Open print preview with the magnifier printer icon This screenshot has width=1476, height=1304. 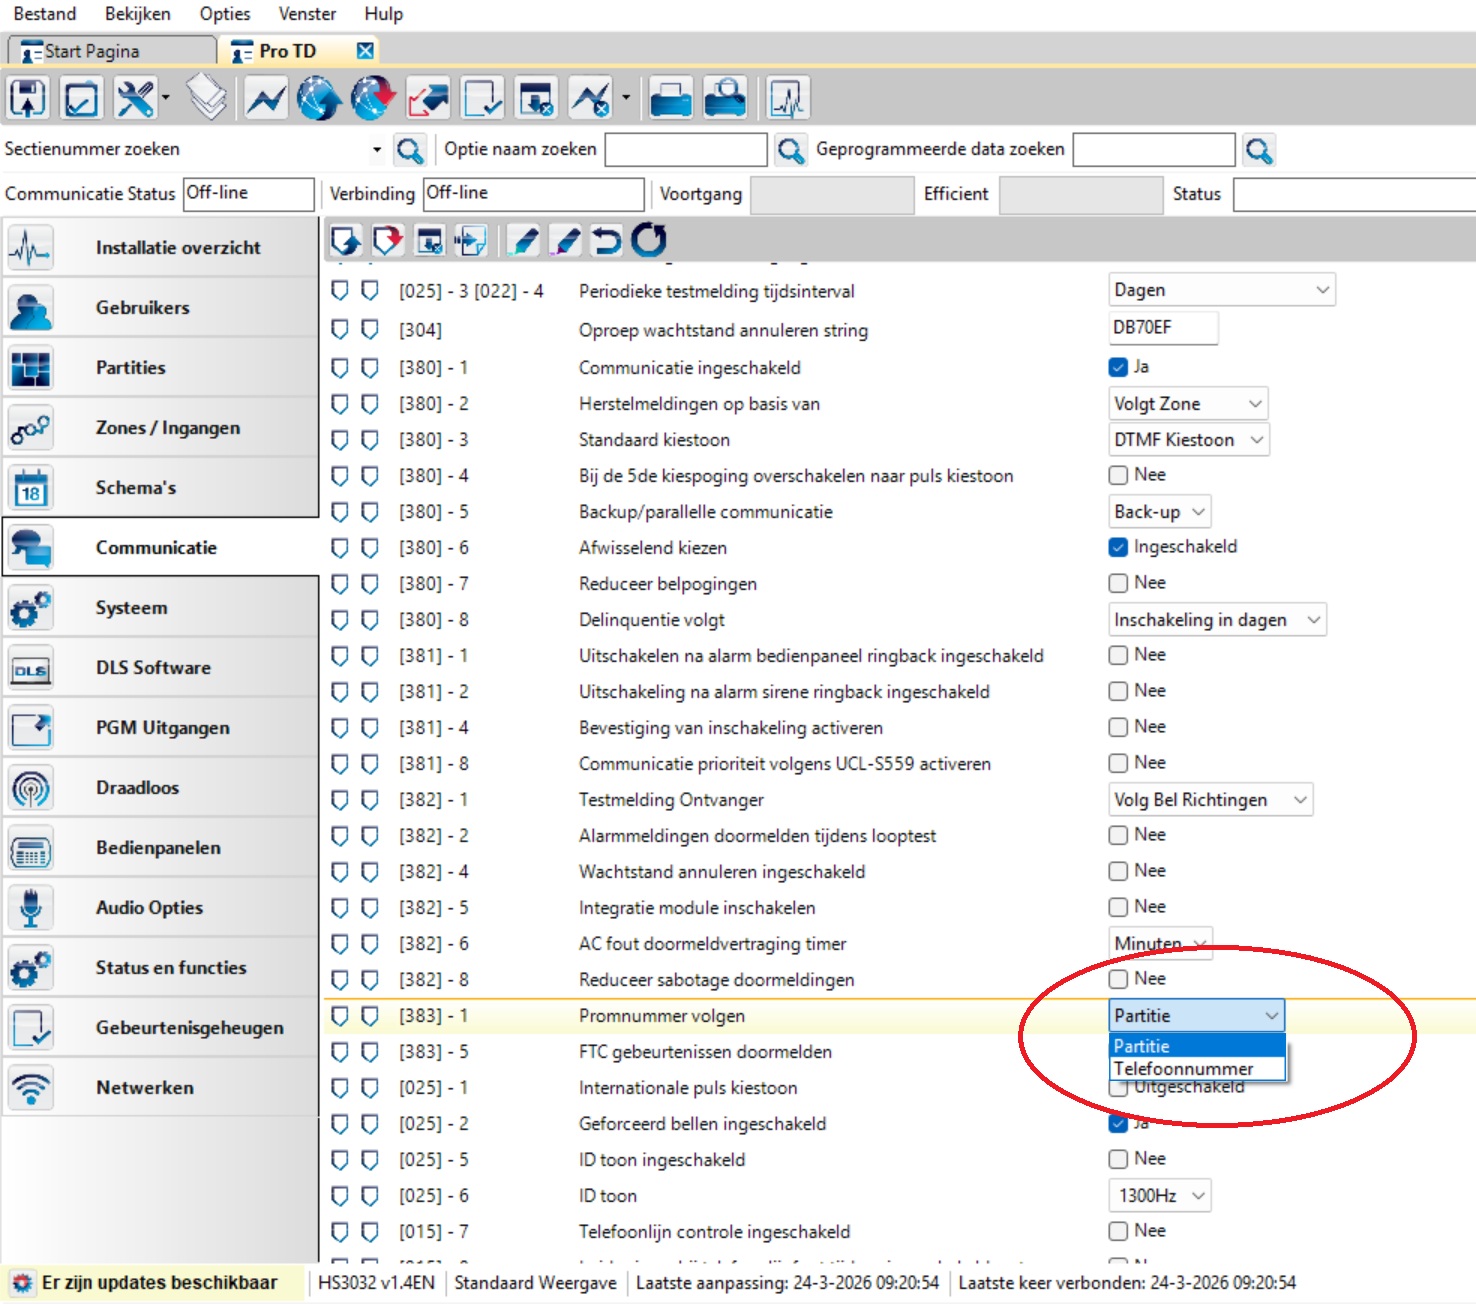point(725,99)
